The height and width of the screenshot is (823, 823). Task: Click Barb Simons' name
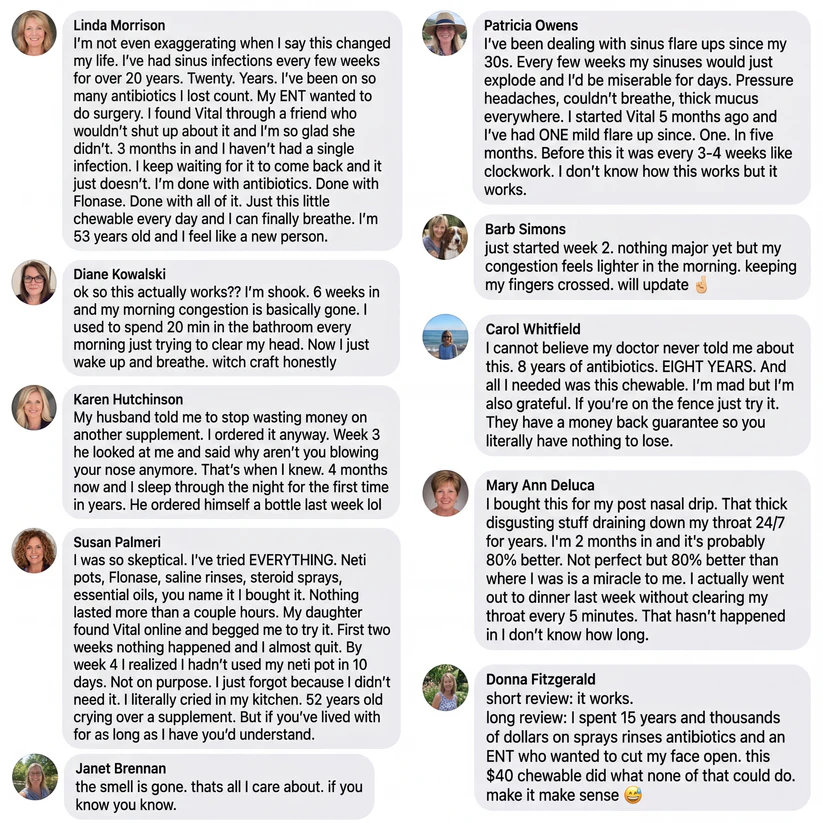coord(525,229)
